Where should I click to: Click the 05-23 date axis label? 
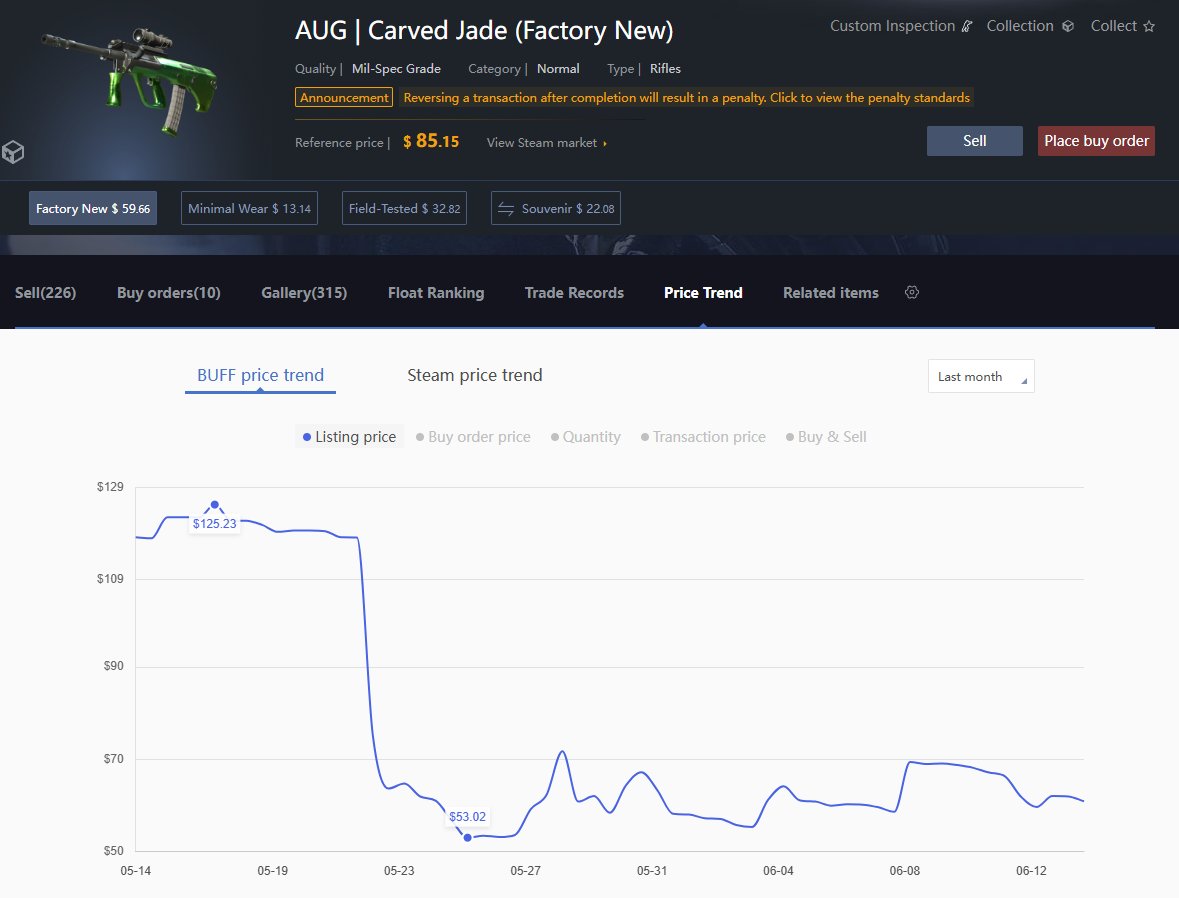pyautogui.click(x=399, y=871)
